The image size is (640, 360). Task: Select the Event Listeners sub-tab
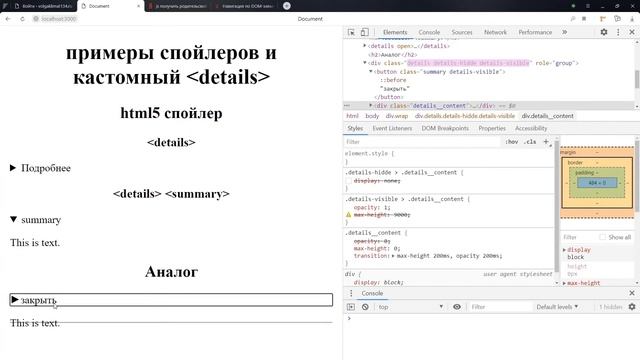[x=392, y=128]
